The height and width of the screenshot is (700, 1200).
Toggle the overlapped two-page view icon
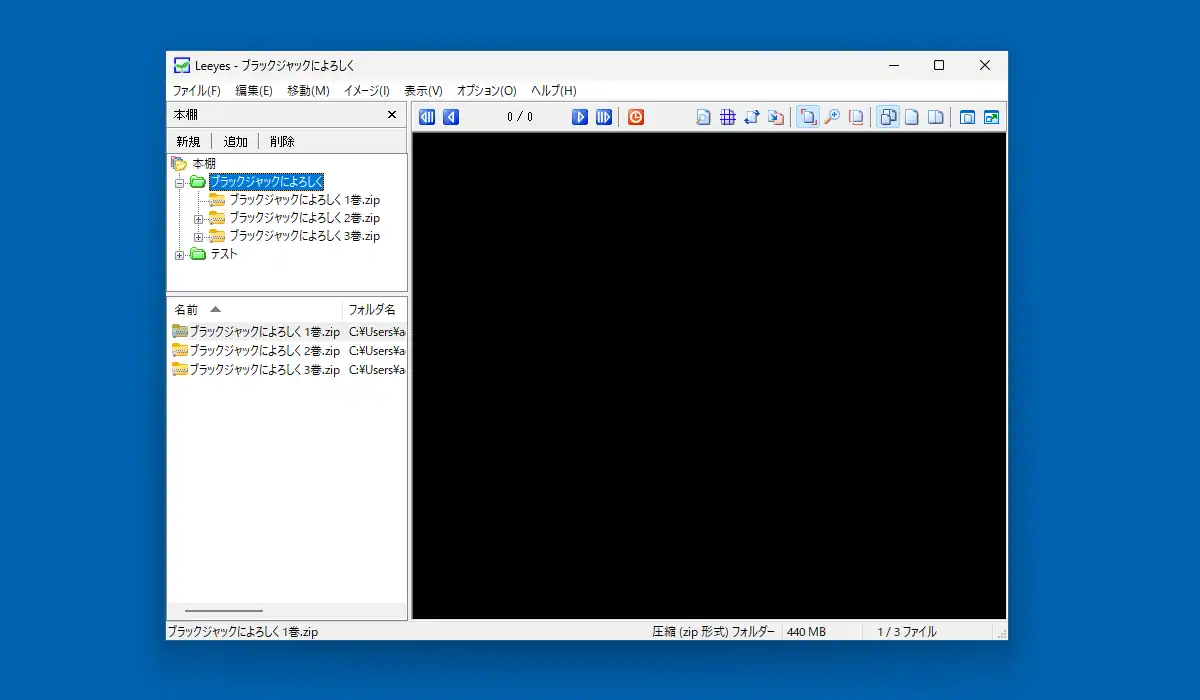pos(888,117)
